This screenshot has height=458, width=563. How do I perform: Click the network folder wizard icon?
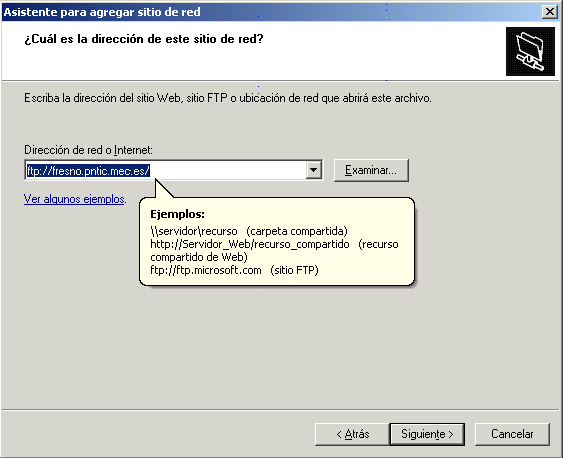click(x=530, y=51)
